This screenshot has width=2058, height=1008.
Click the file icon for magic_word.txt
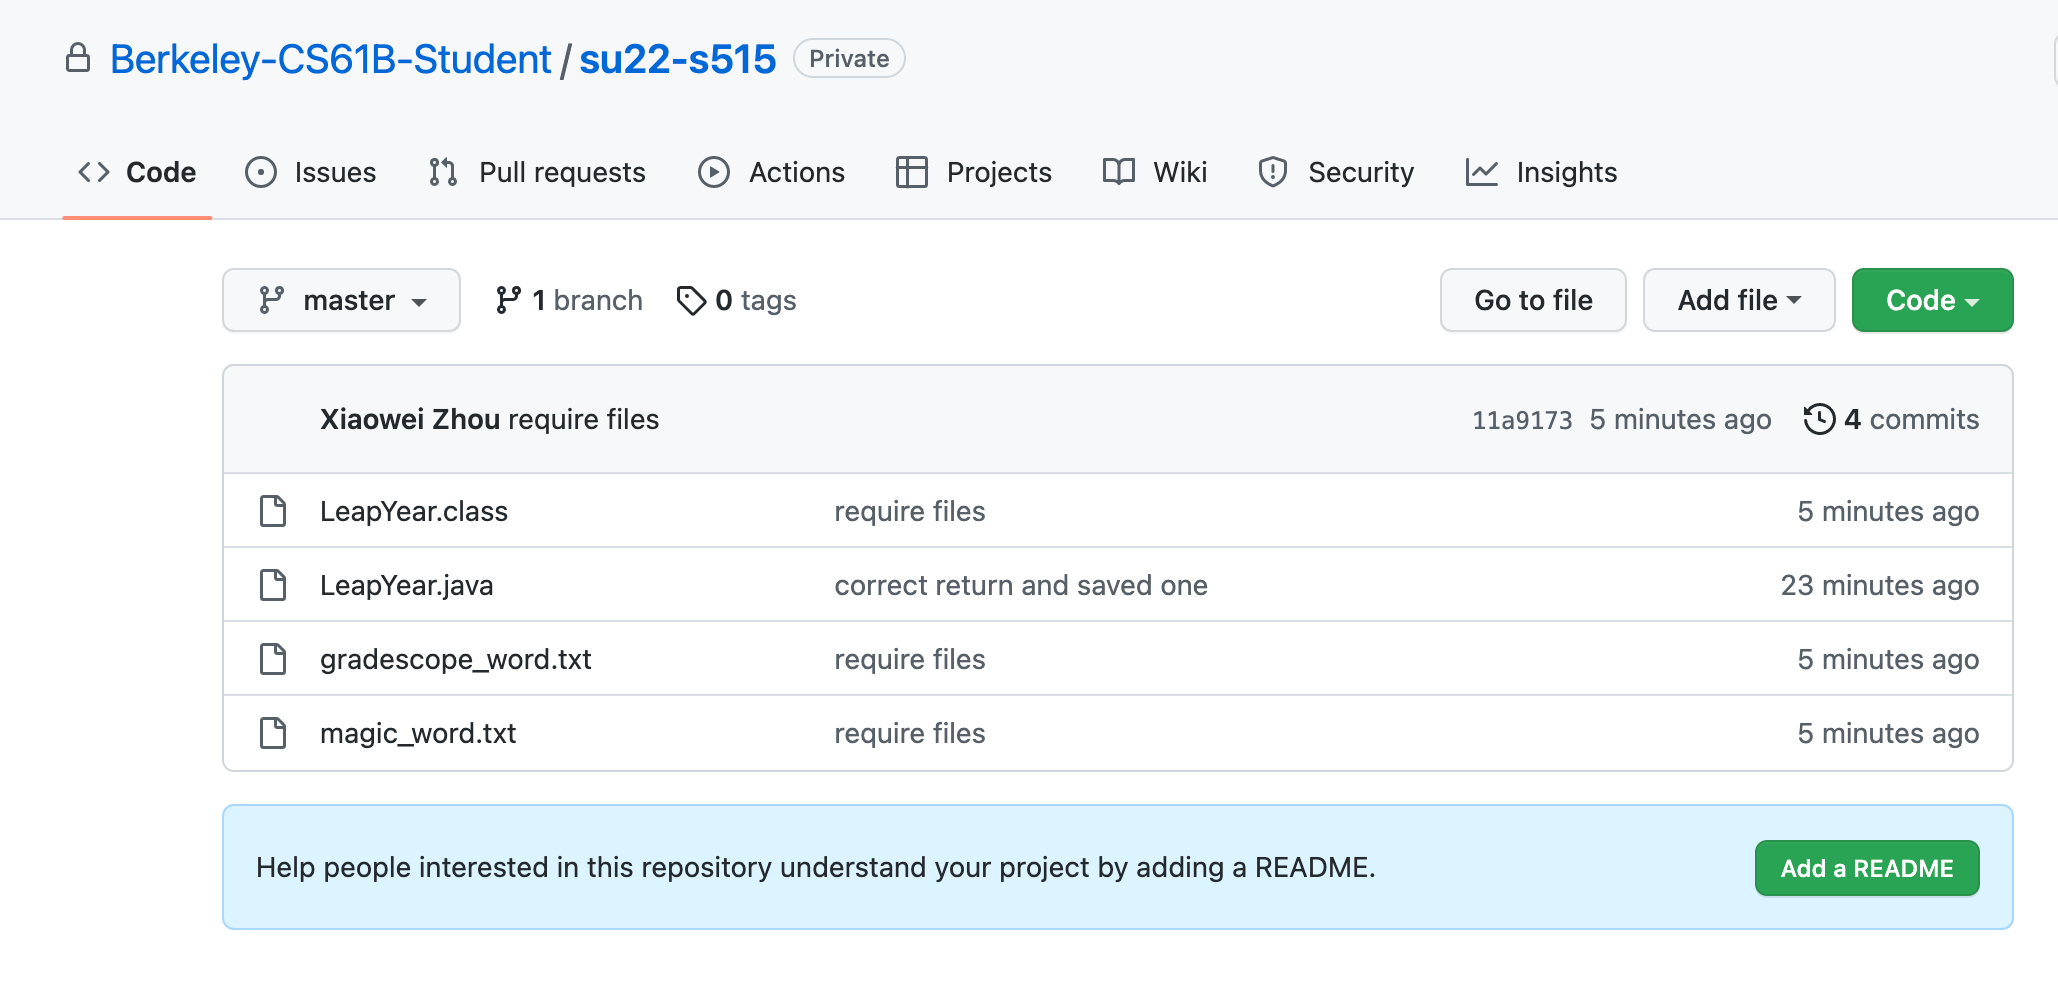tap(273, 733)
